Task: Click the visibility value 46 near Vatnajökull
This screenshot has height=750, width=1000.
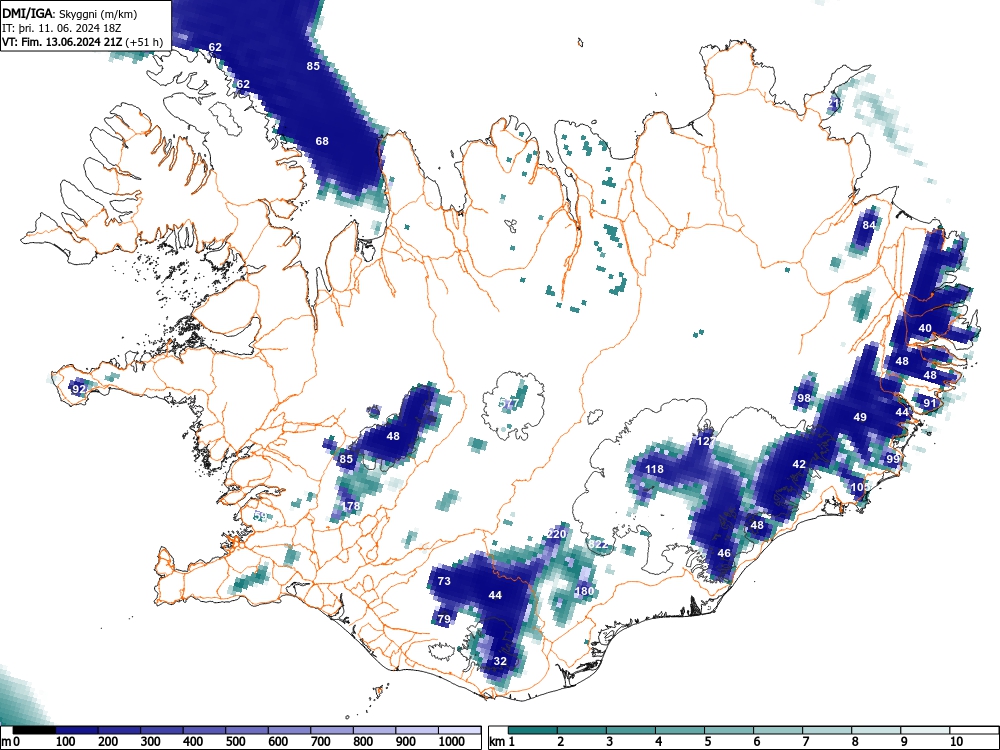Action: click(724, 553)
